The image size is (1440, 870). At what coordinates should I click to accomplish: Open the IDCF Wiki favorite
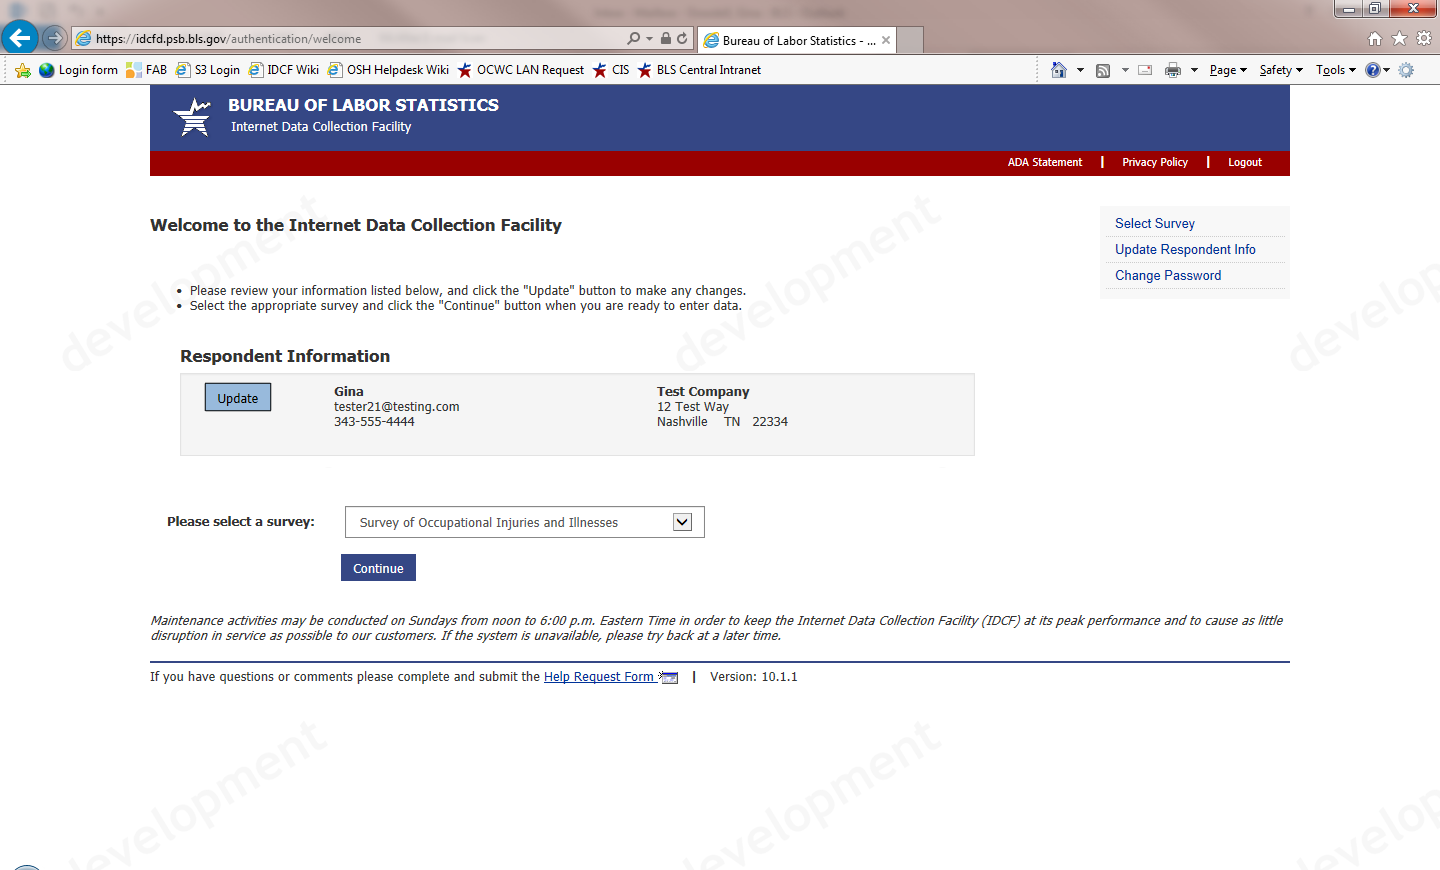[284, 70]
